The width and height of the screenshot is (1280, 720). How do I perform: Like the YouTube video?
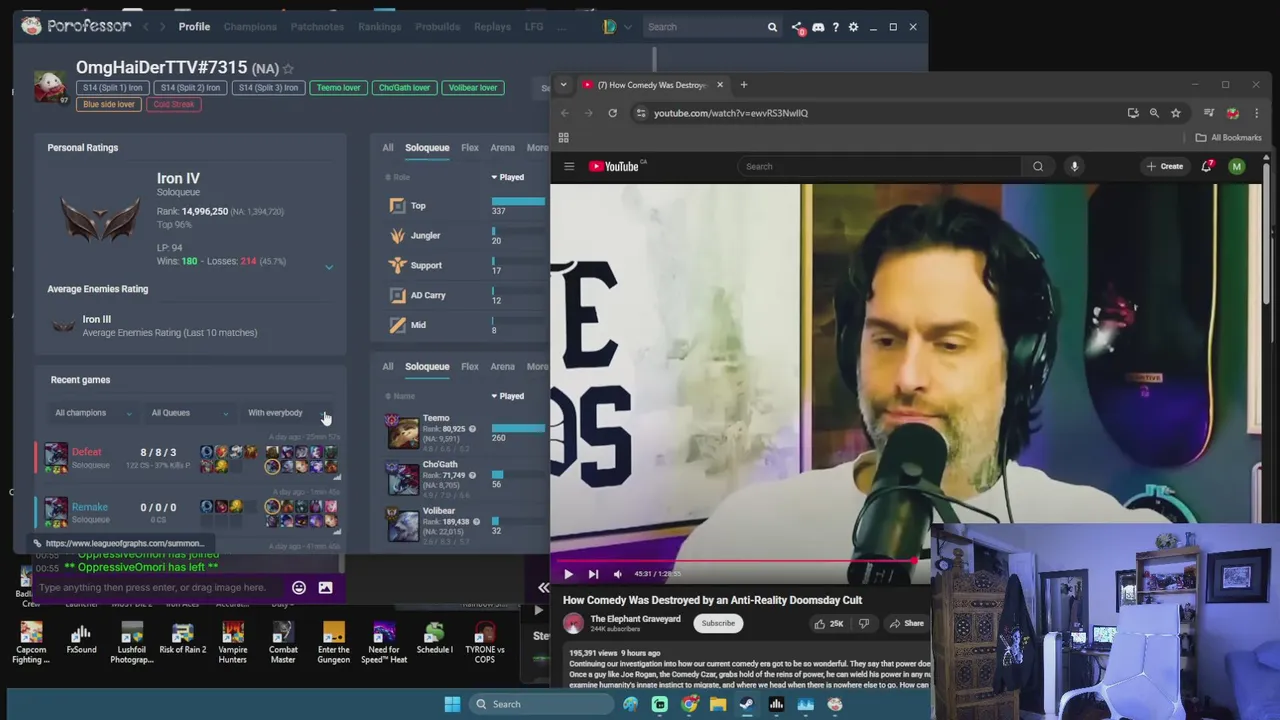point(829,624)
